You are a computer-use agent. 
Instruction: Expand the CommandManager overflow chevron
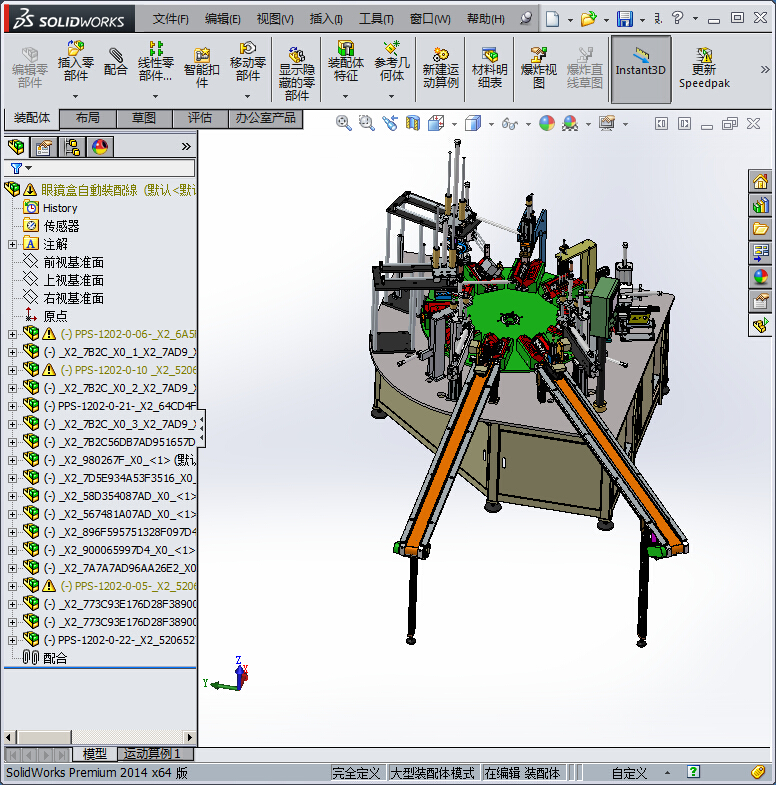tap(765, 70)
